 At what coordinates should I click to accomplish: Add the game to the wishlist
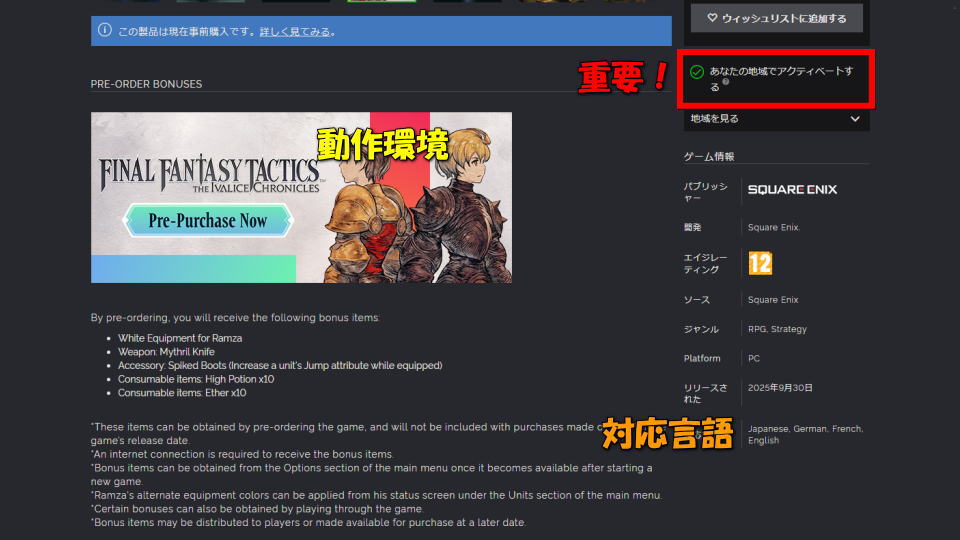coord(776,18)
